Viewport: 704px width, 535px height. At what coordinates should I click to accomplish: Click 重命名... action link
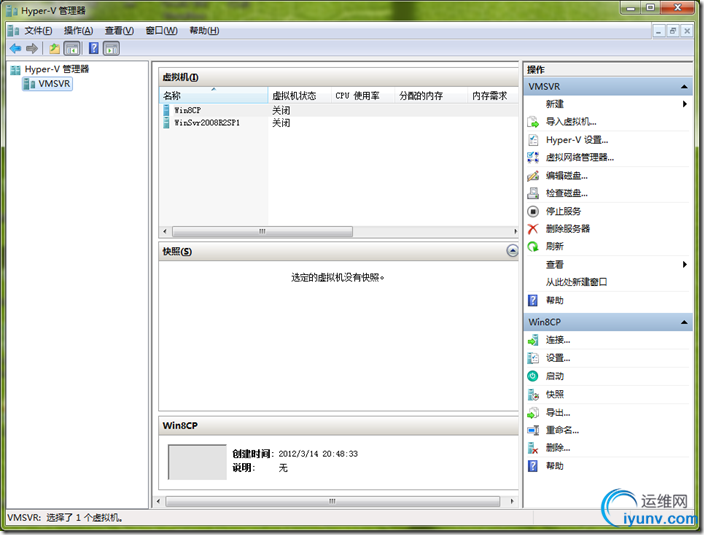(x=562, y=430)
